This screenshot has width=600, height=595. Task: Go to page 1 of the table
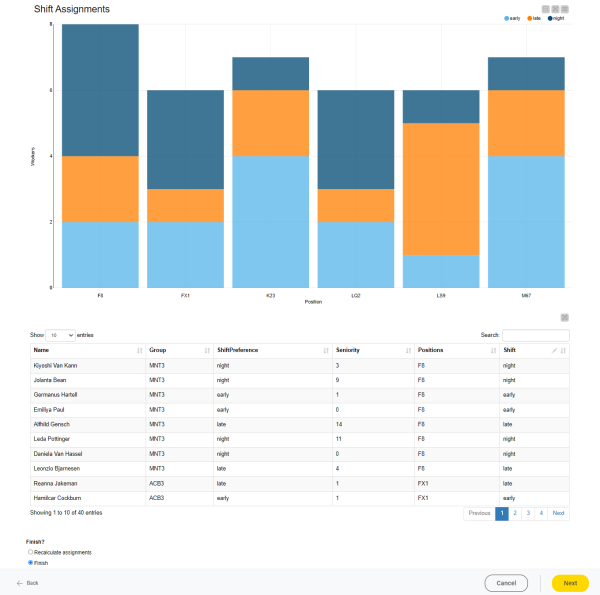pyautogui.click(x=502, y=513)
